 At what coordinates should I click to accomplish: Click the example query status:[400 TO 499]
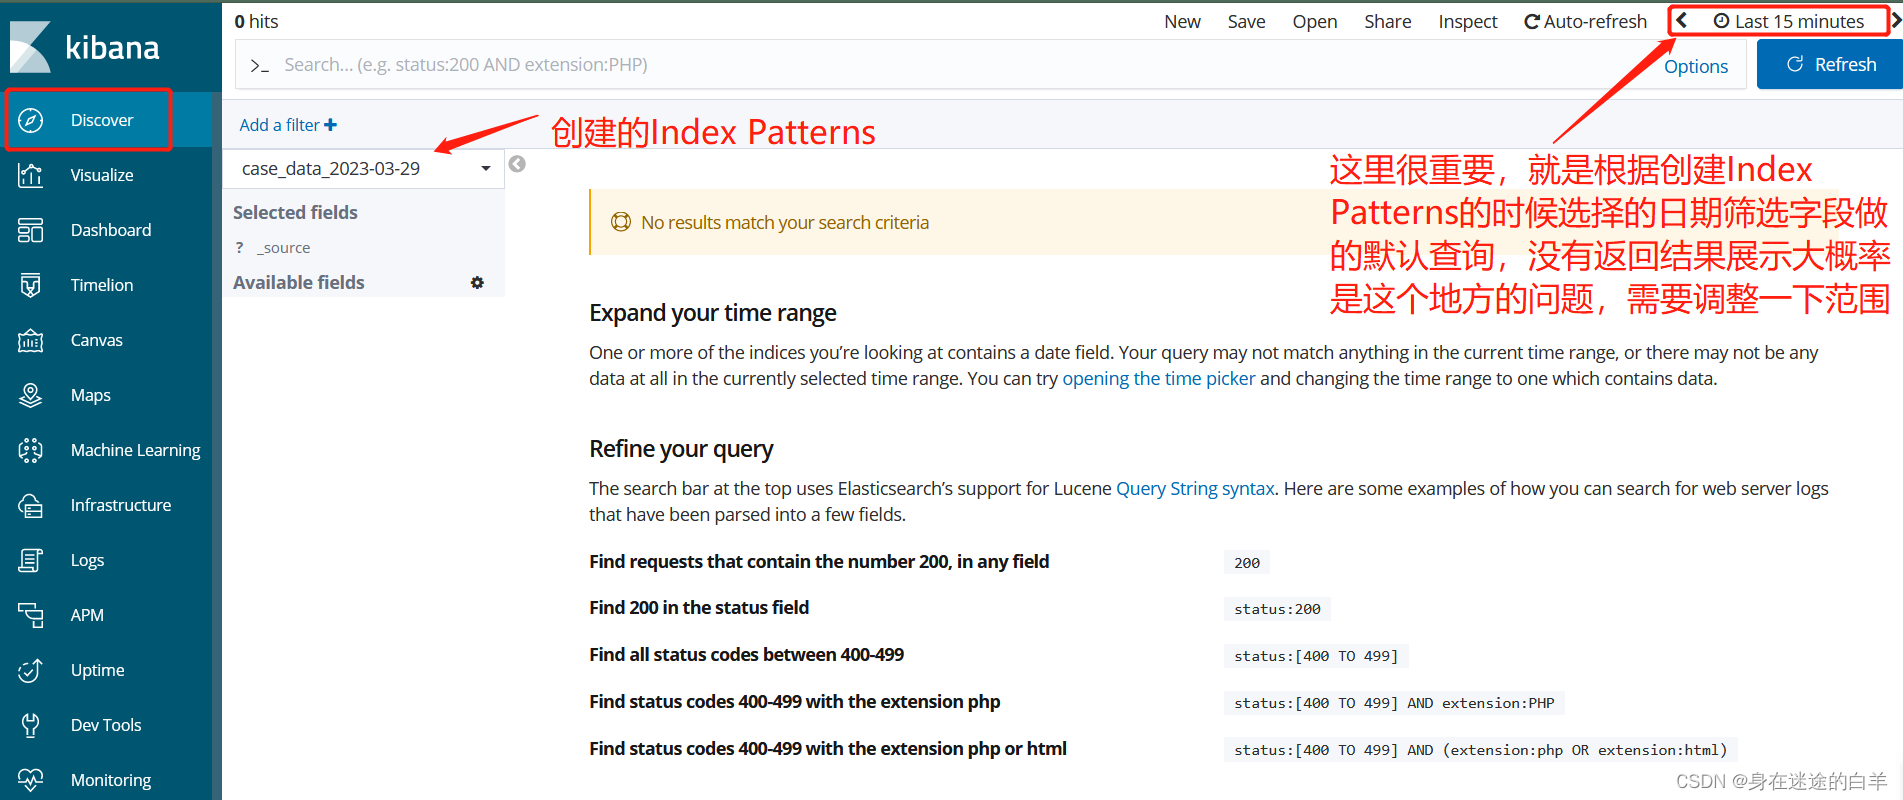coord(1316,656)
